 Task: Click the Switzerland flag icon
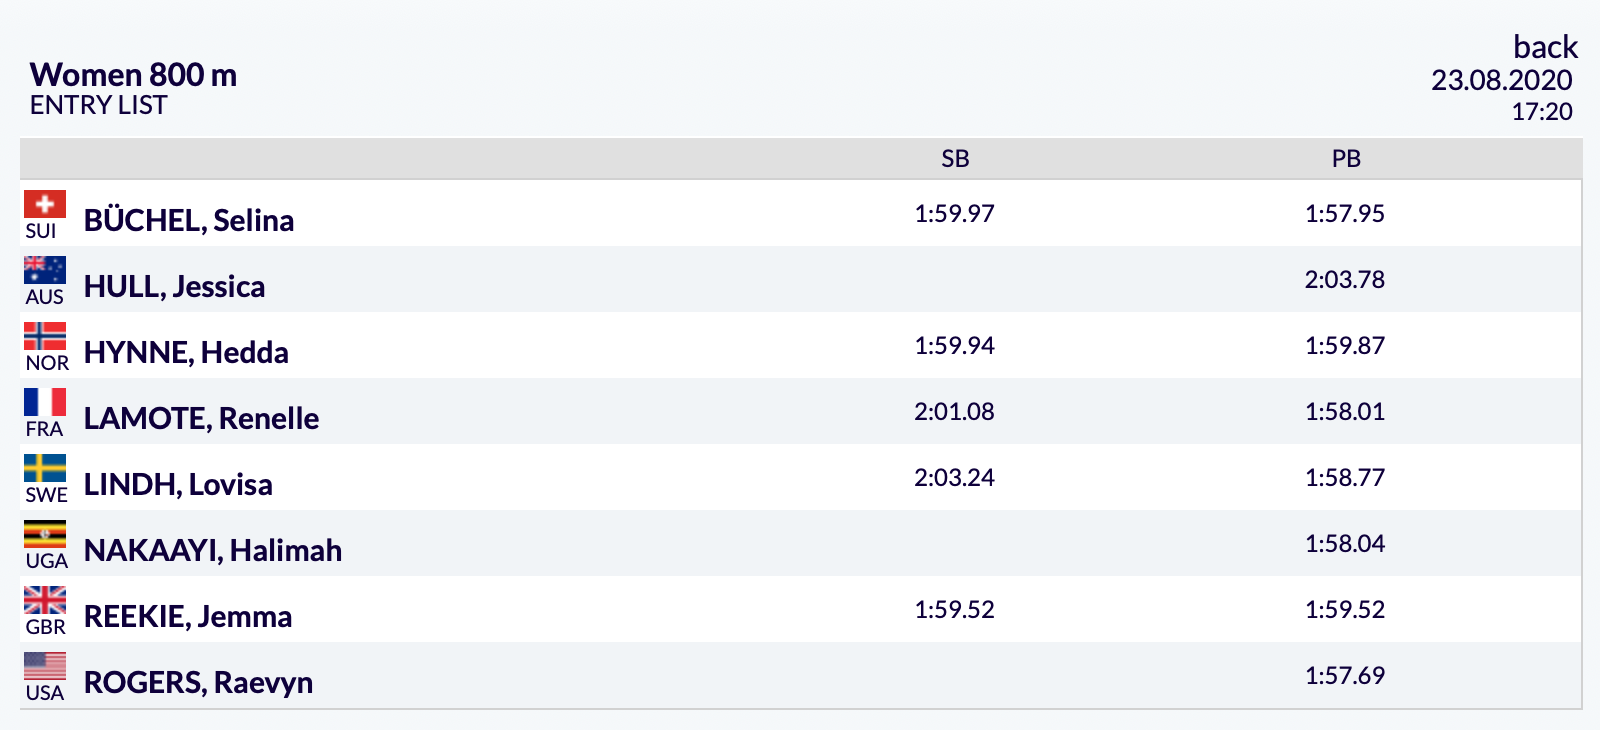pos(45,204)
